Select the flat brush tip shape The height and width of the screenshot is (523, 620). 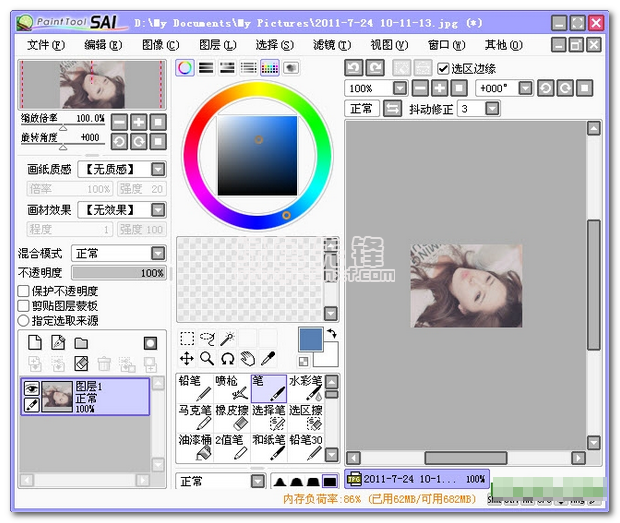click(x=330, y=481)
